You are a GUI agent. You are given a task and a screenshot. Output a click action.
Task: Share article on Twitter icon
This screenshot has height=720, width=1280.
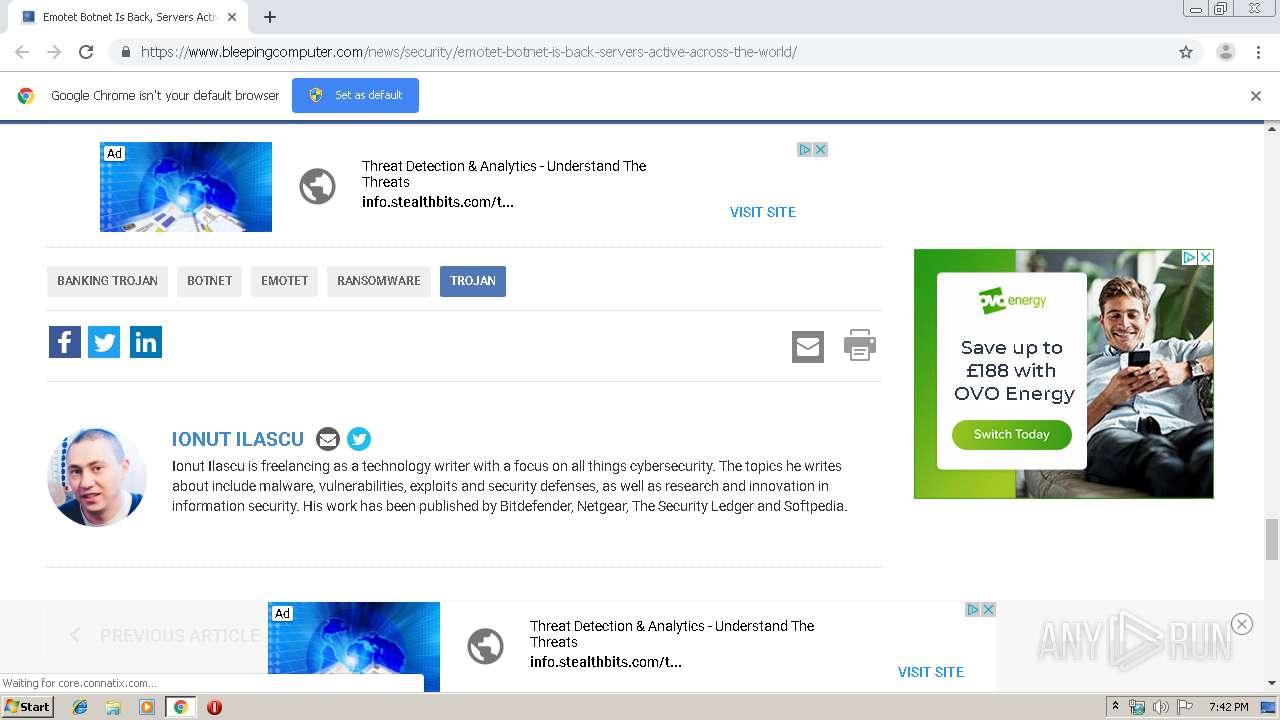tap(104, 342)
